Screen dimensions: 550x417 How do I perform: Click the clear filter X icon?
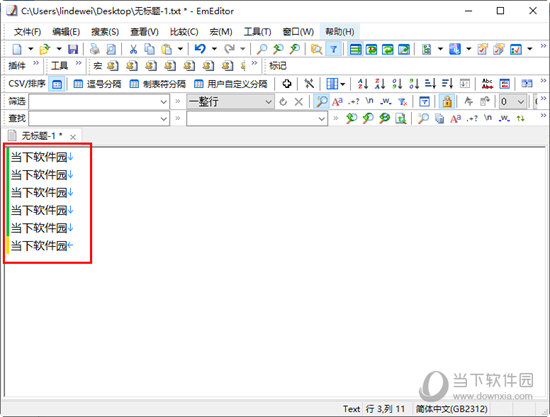(299, 102)
